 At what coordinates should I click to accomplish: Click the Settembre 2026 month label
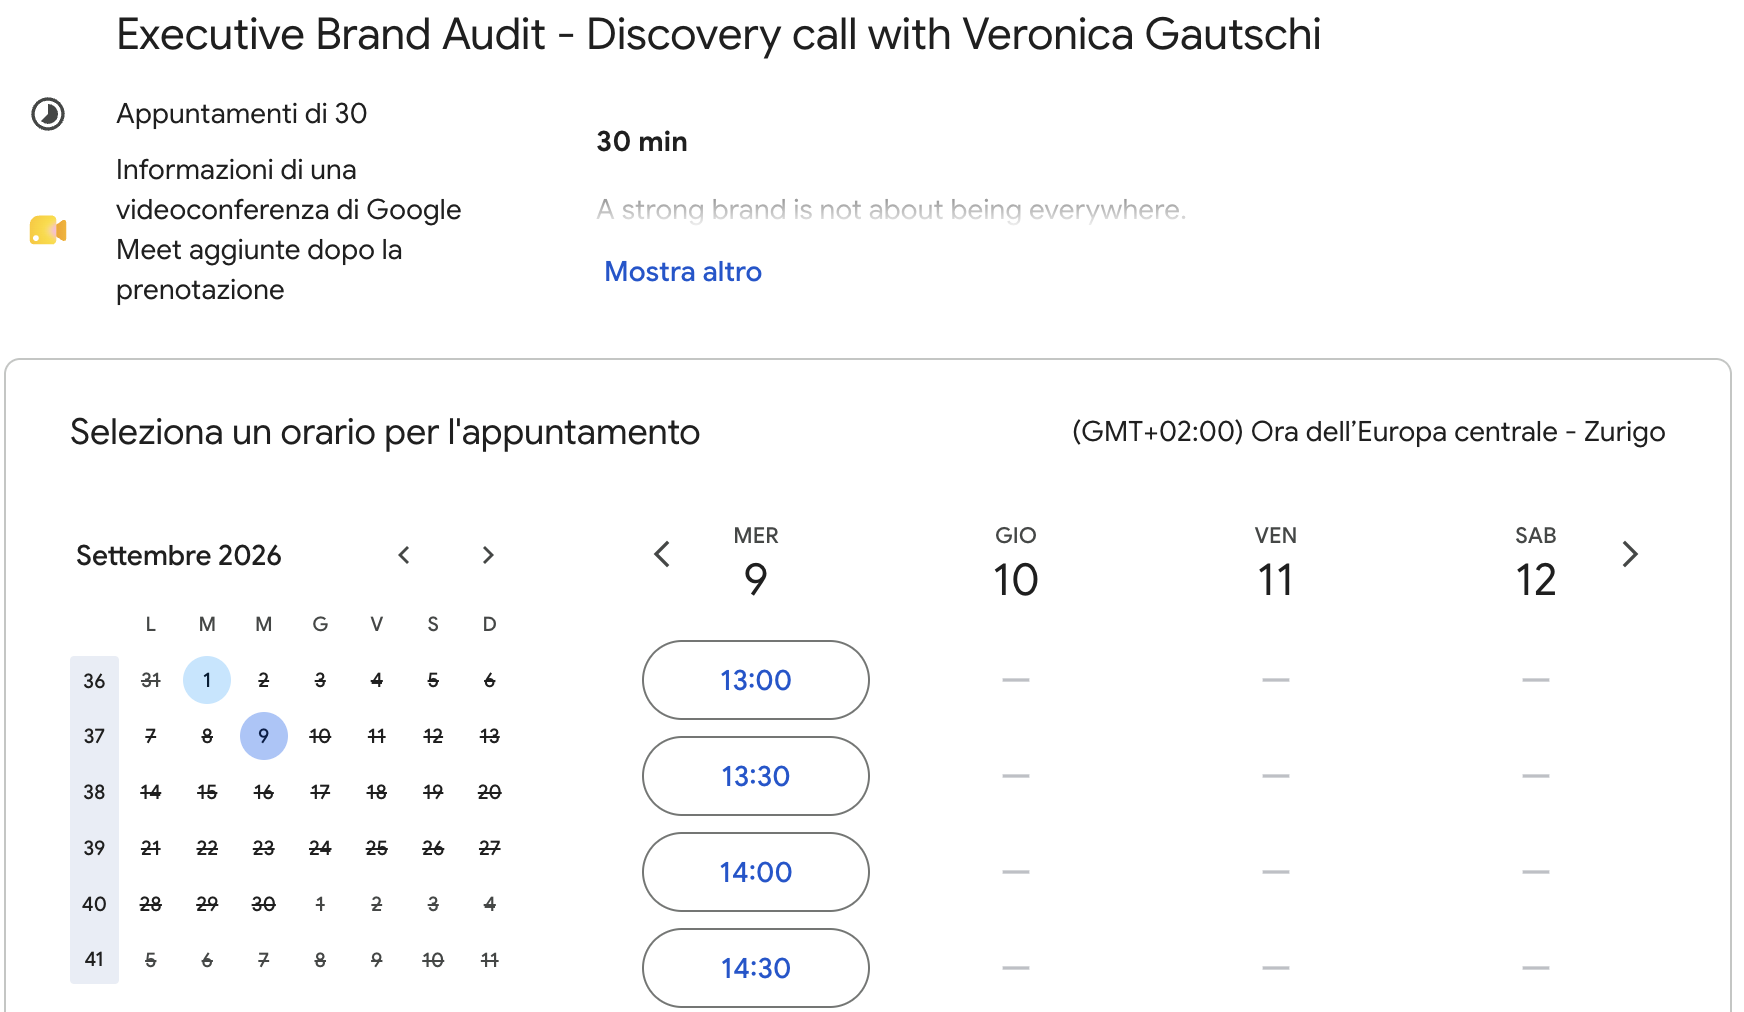(x=179, y=555)
